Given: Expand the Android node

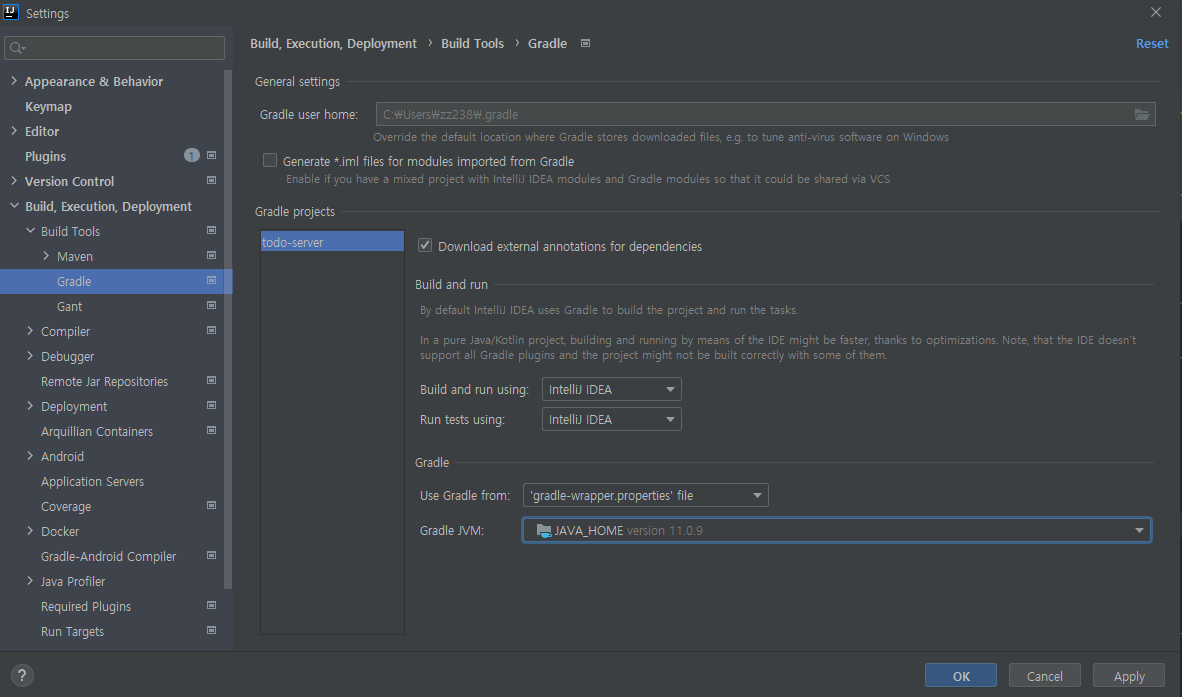Looking at the screenshot, I should tap(30, 456).
